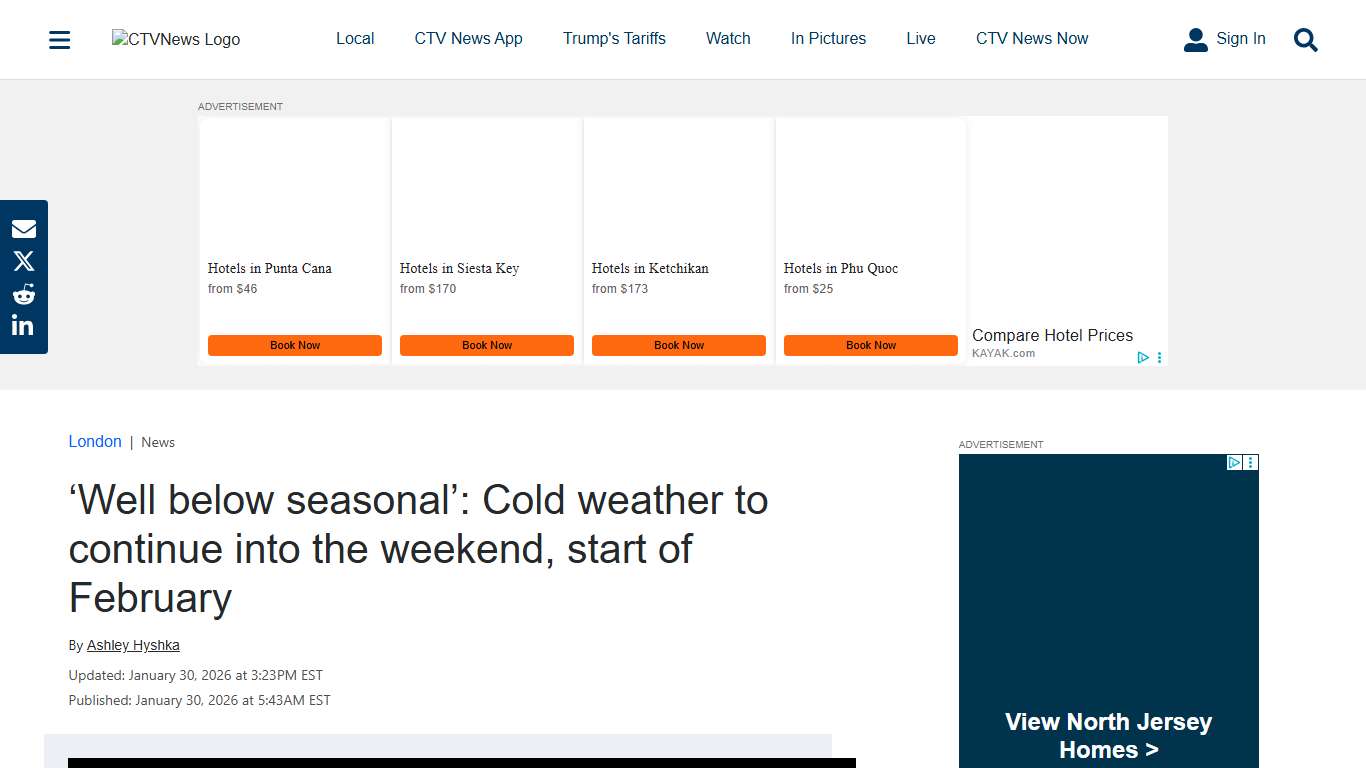Open the Trump's Tariffs section
Image resolution: width=1366 pixels, height=768 pixels.
pos(614,38)
